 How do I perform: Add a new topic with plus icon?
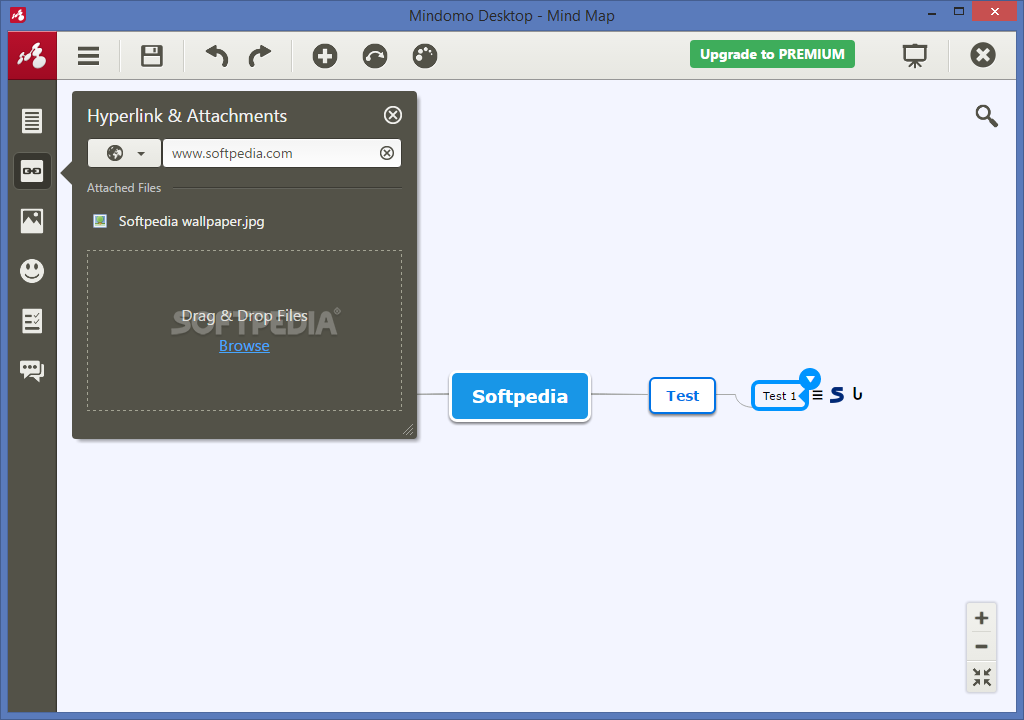pyautogui.click(x=325, y=56)
